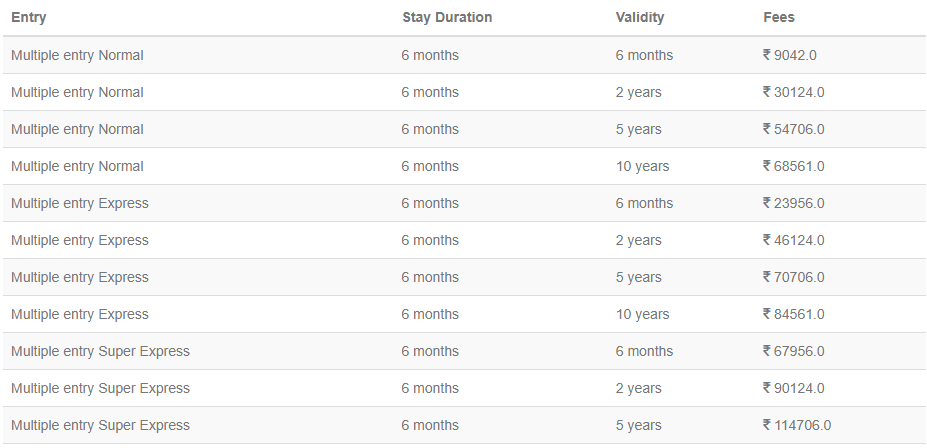Select the ₹ 114706.0 fee cell
Screen dimensions: 927x448
(797, 426)
